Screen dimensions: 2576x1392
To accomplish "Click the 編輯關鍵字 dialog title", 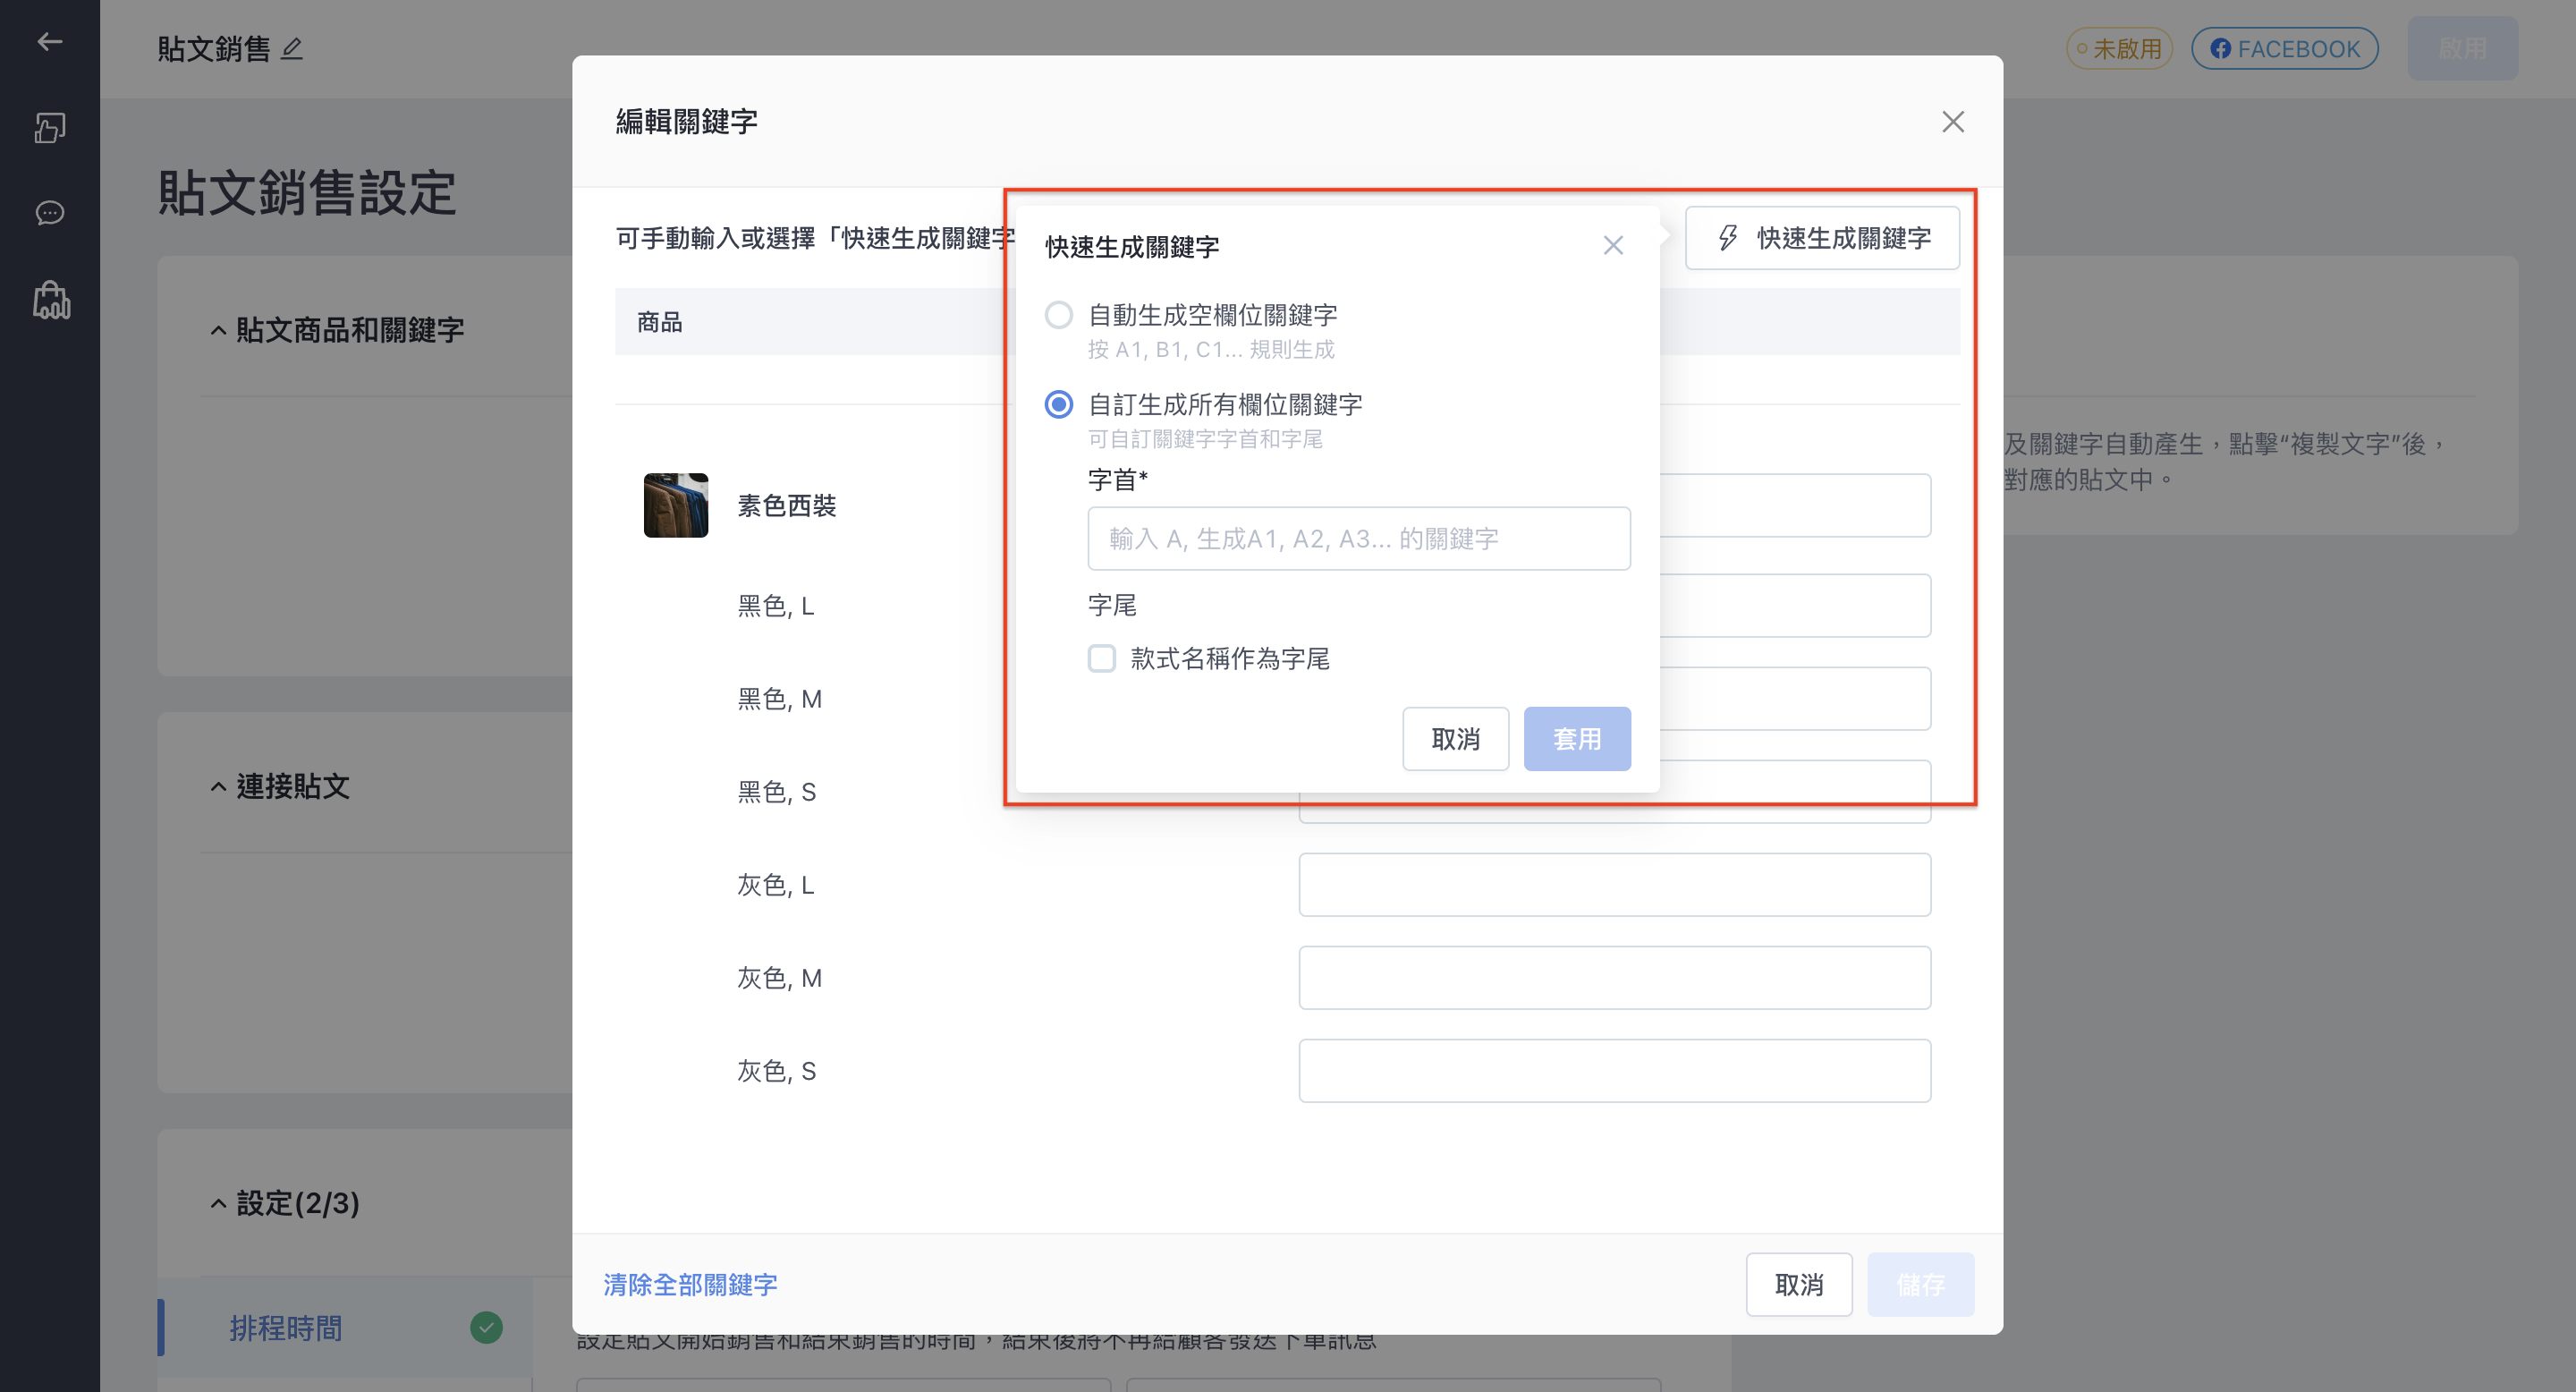I will 686,121.
